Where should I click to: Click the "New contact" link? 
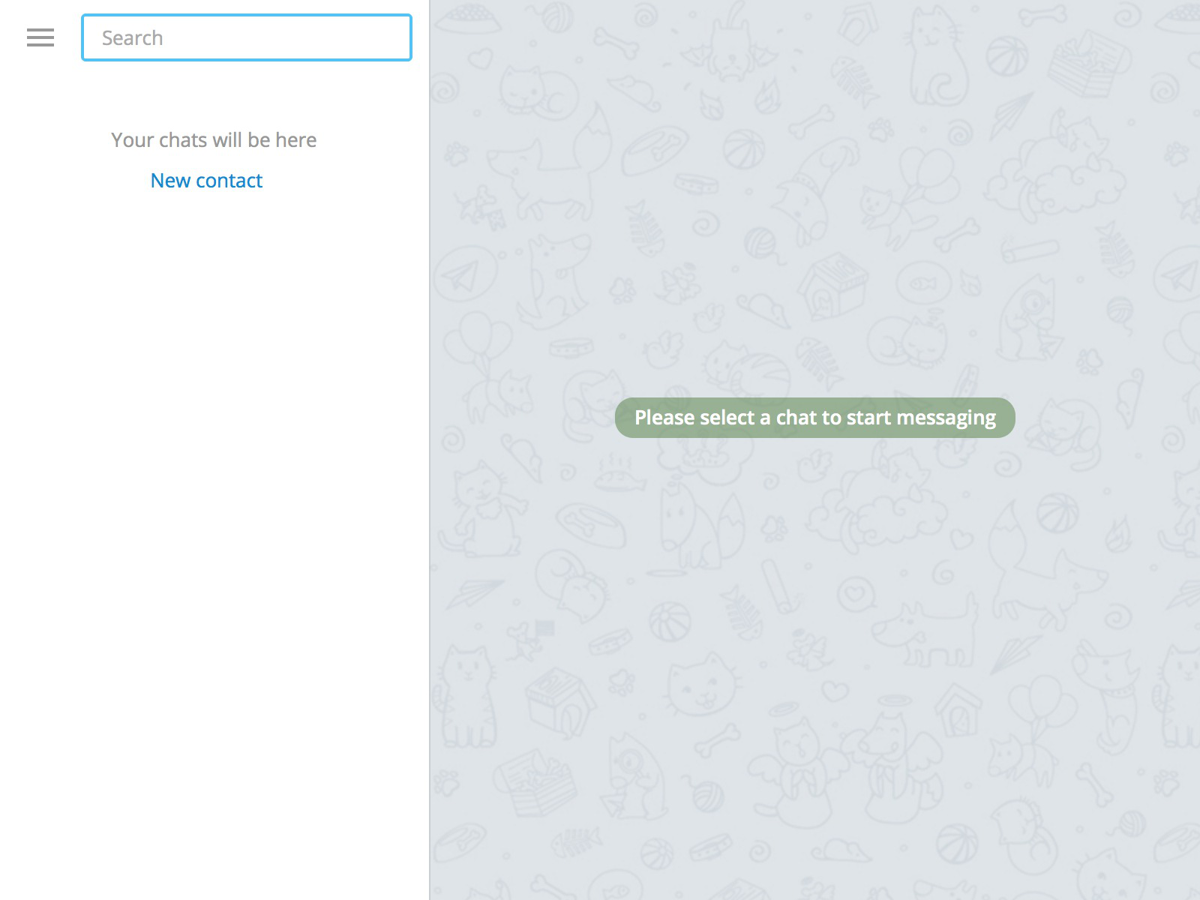coord(206,181)
